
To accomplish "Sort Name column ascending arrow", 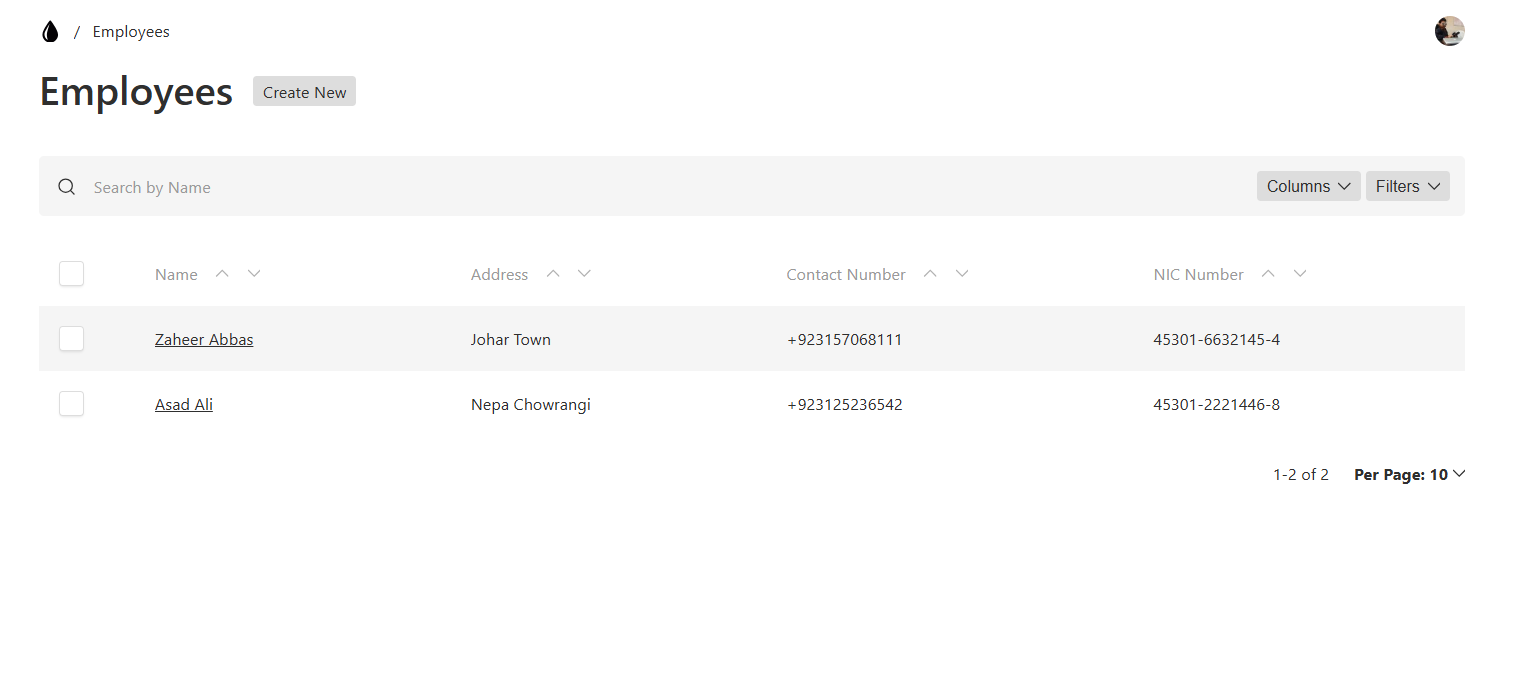I will pos(222,273).
